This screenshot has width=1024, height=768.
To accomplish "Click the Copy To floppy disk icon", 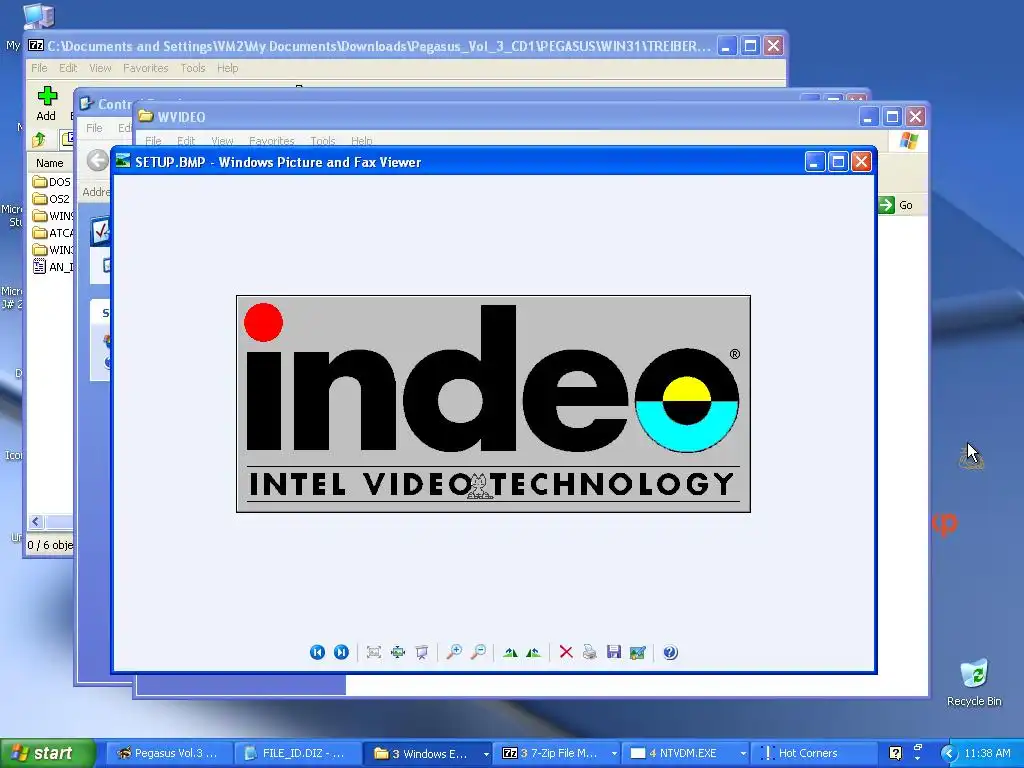I will pos(614,652).
